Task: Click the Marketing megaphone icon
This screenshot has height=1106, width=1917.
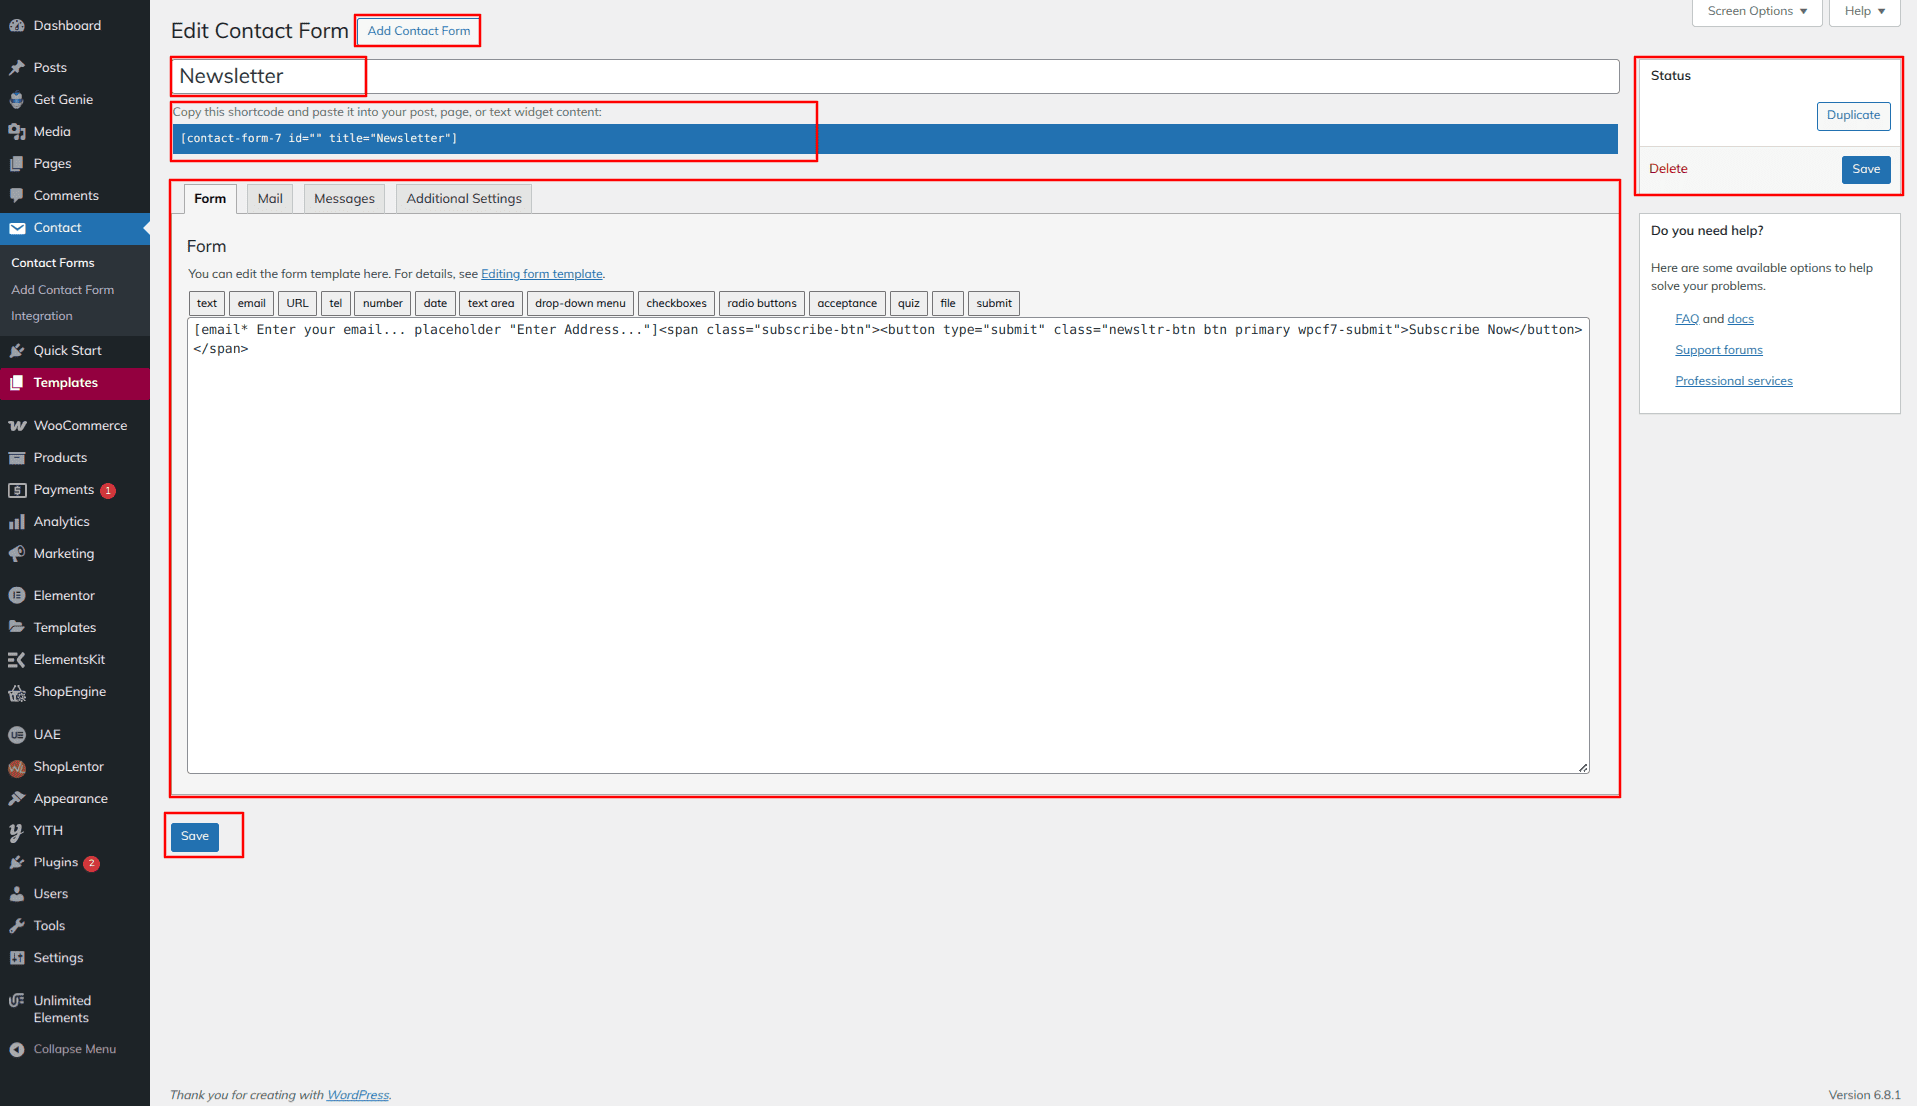Action: 17,554
